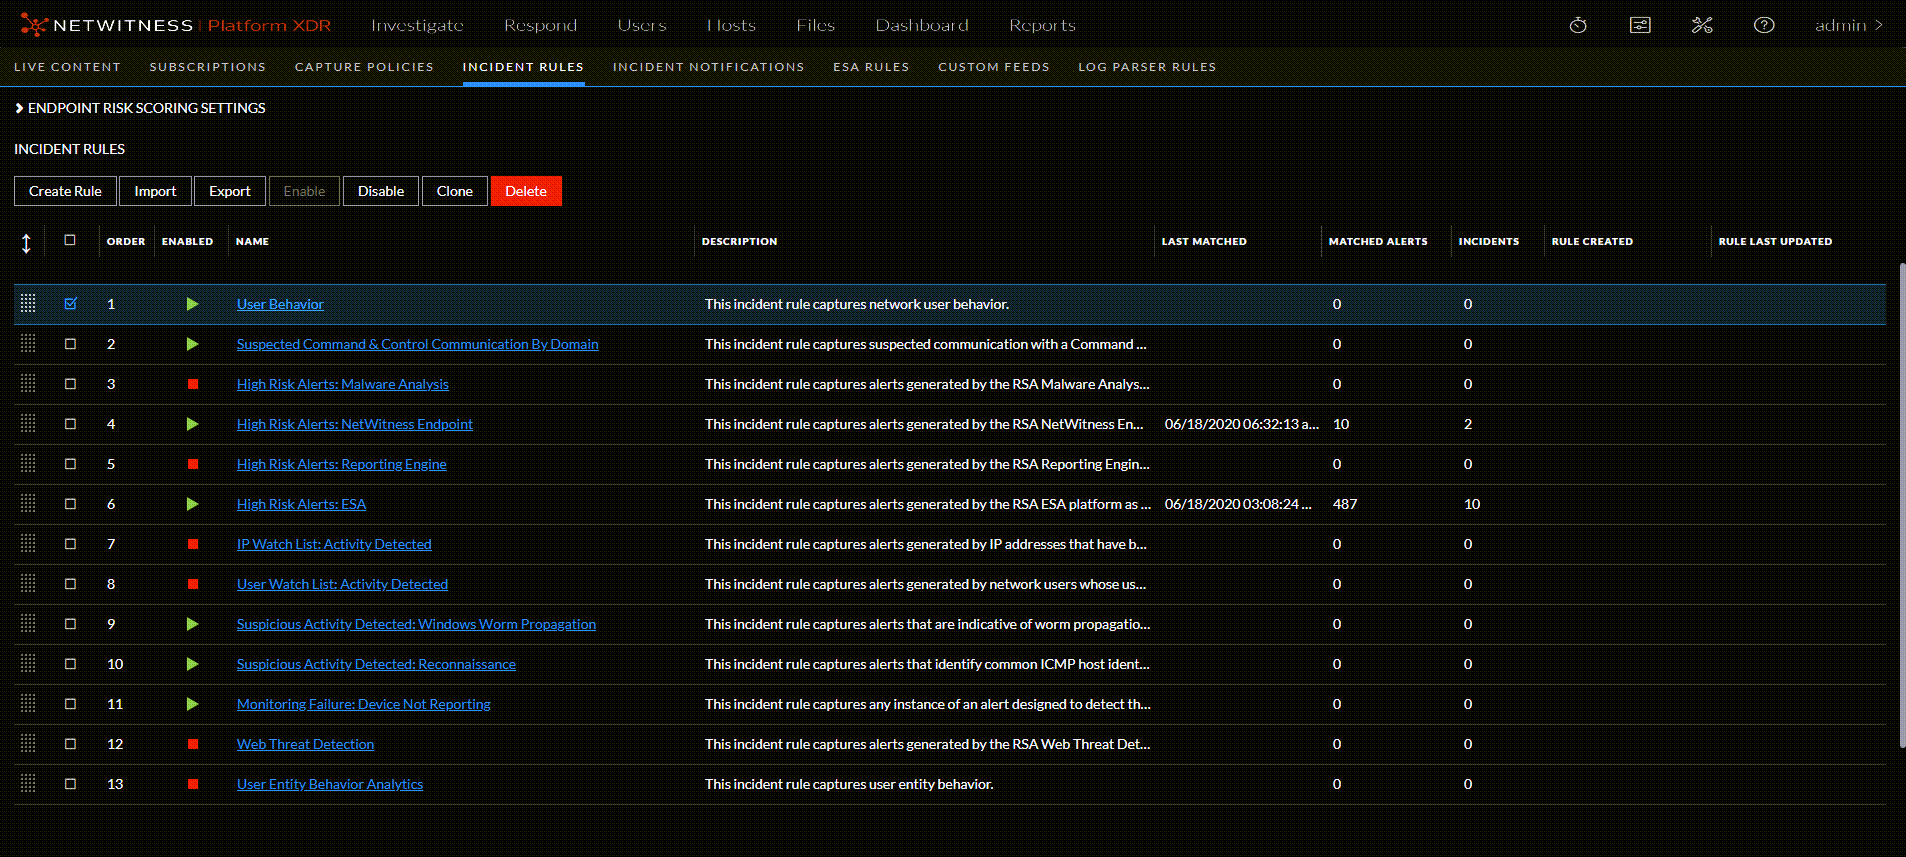Switch to the Incident Notifications tab
Image resolution: width=1906 pixels, height=857 pixels.
tap(709, 67)
